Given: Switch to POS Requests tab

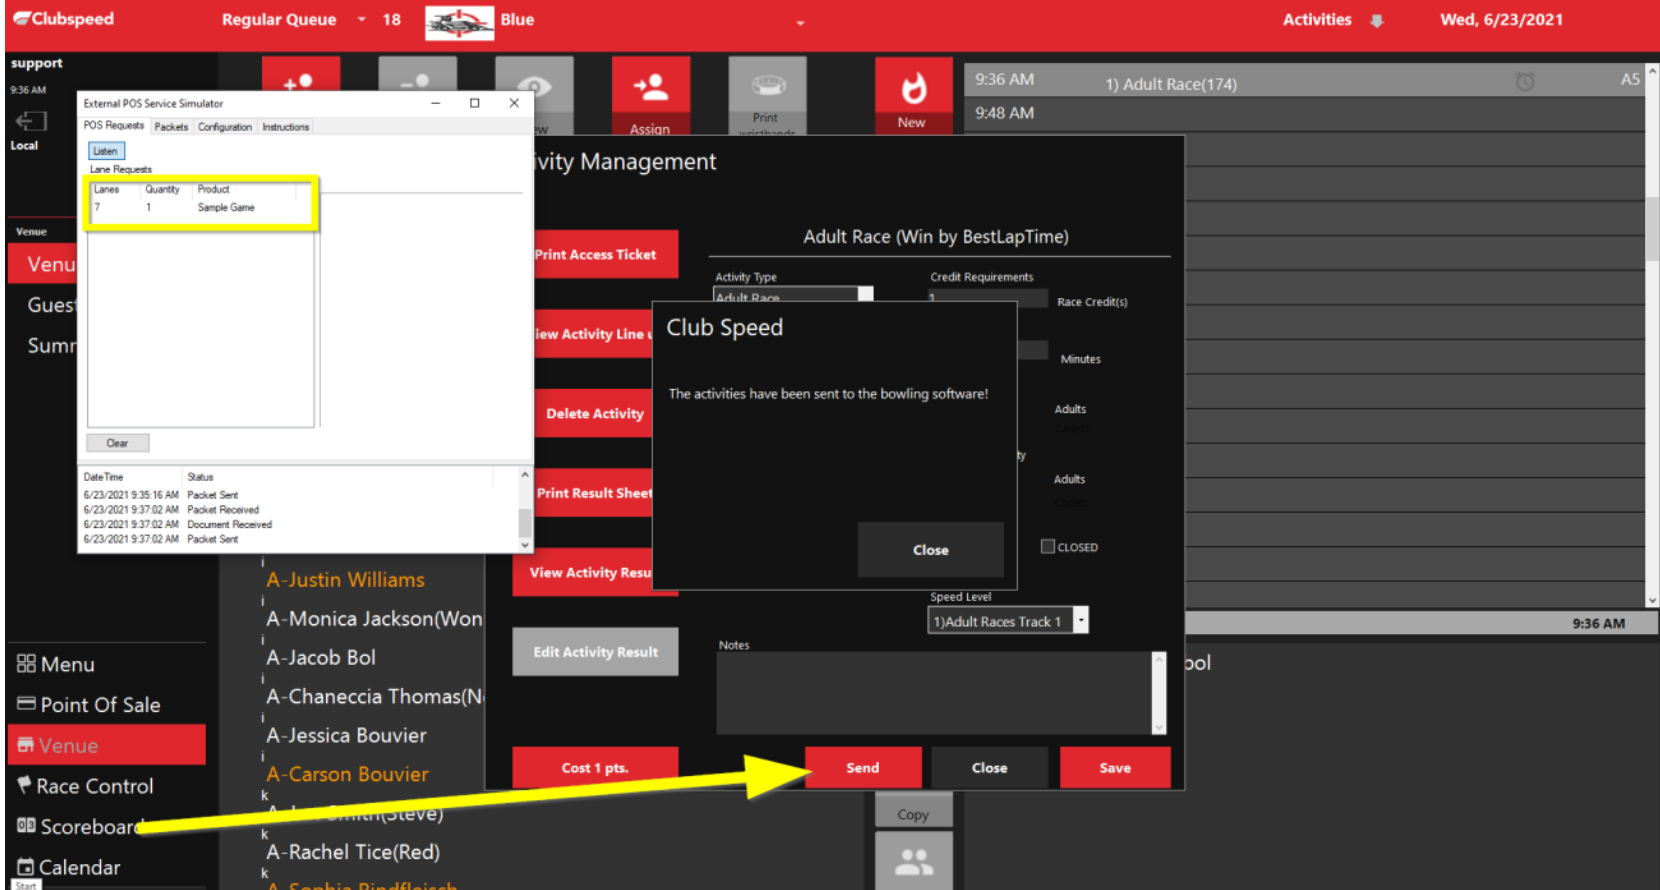Looking at the screenshot, I should (x=114, y=126).
